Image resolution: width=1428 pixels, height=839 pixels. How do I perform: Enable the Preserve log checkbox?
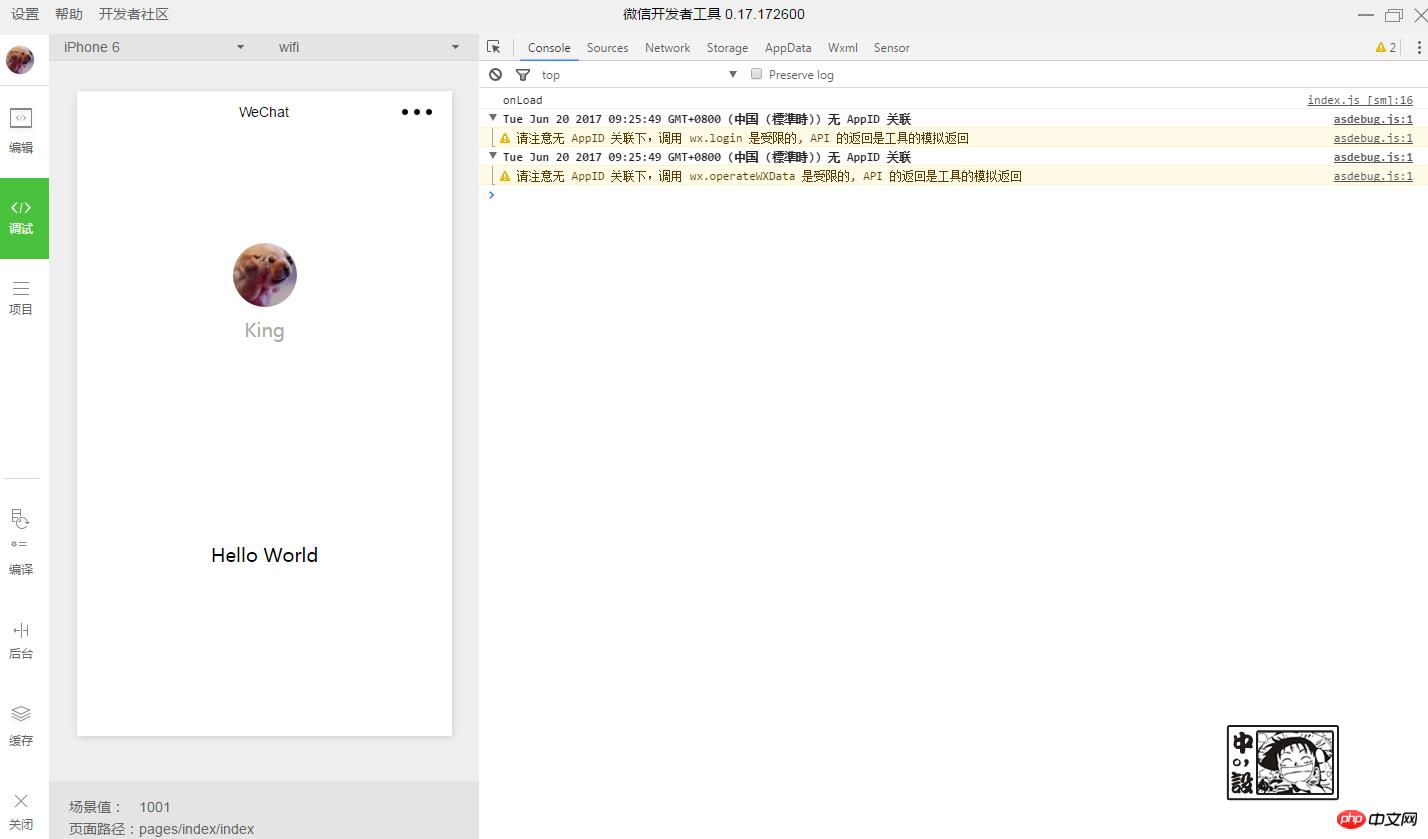[757, 74]
